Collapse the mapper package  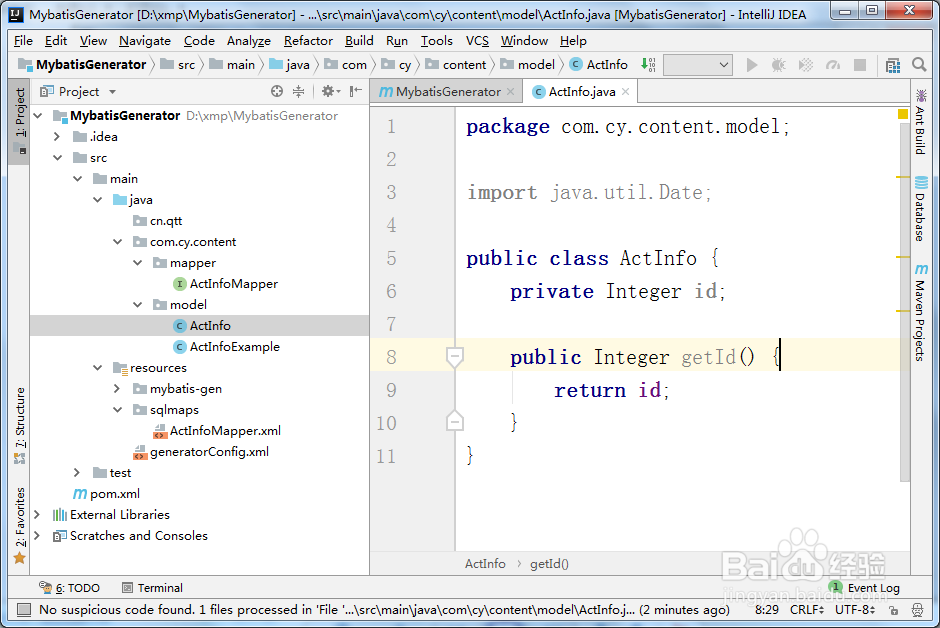point(138,262)
